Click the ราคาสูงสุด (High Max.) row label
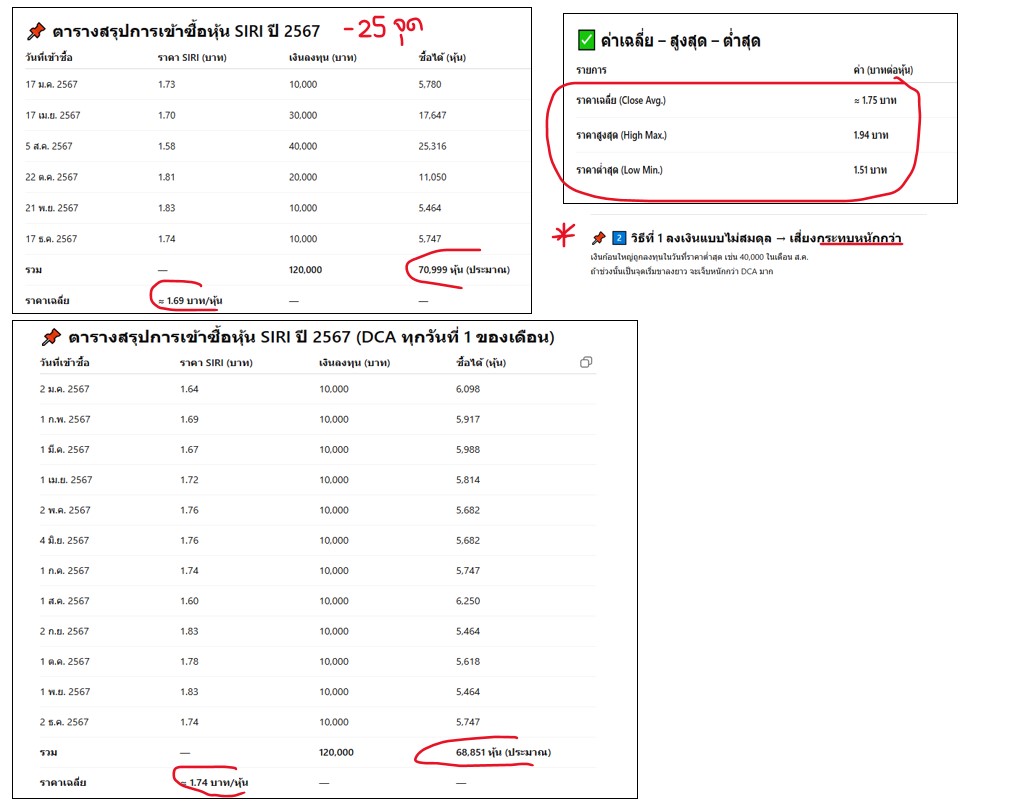The height and width of the screenshot is (807, 1019). click(621, 135)
